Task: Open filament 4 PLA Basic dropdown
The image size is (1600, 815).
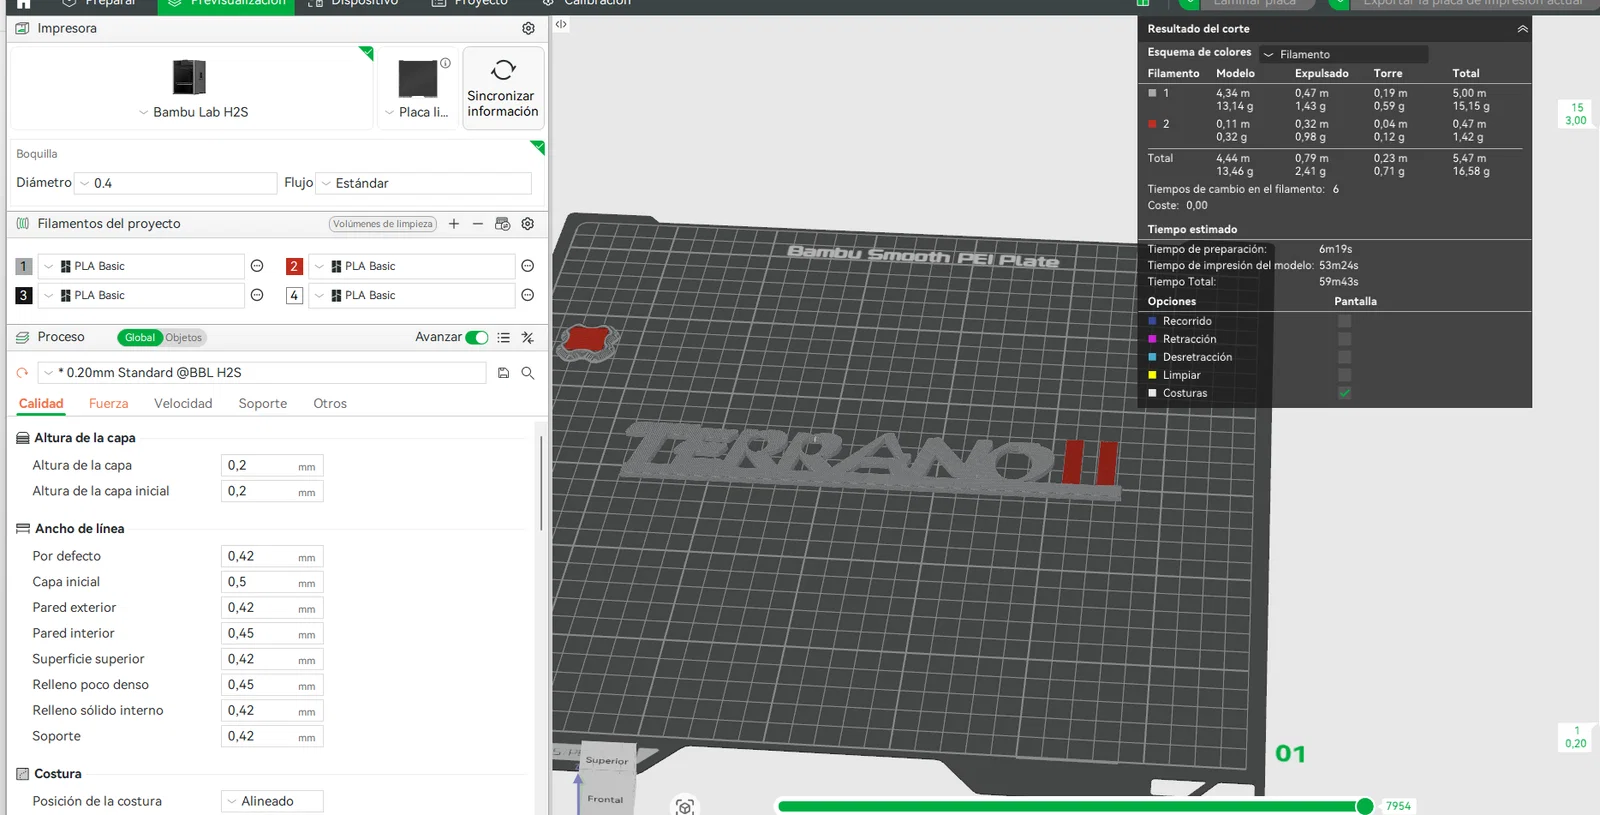Action: pyautogui.click(x=412, y=295)
